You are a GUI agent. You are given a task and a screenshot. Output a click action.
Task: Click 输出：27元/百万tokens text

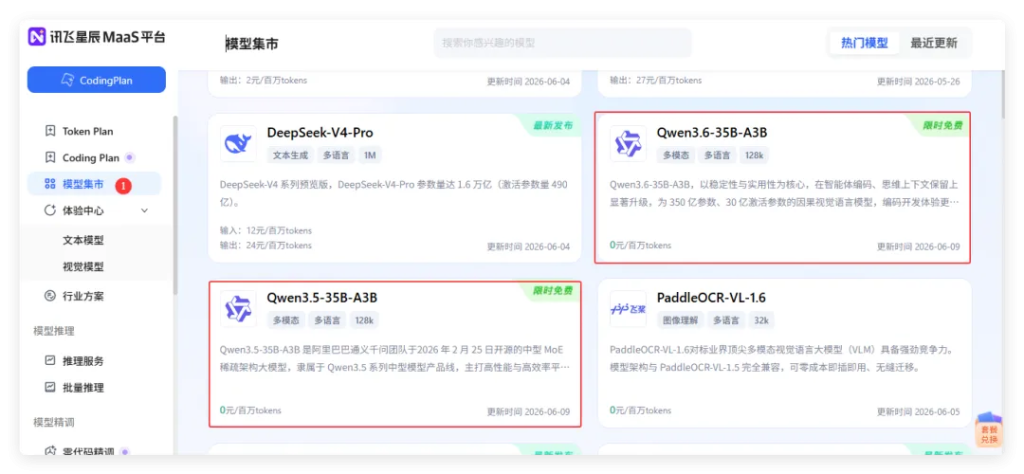[656, 80]
